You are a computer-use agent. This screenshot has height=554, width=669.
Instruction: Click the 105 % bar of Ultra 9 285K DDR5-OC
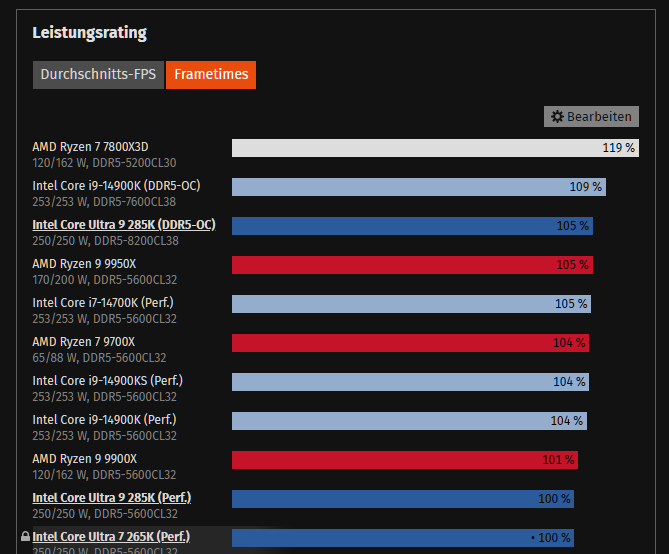pyautogui.click(x=412, y=226)
